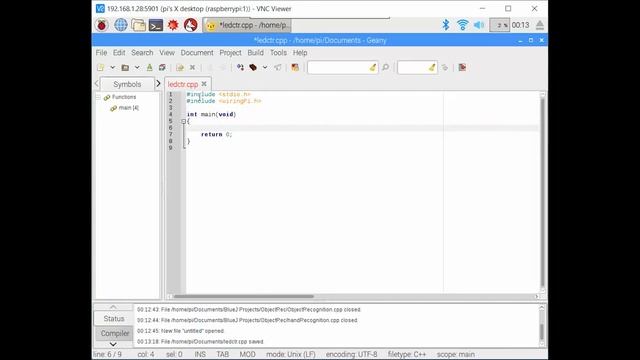Launch the terminal from the taskbar

tap(156, 25)
